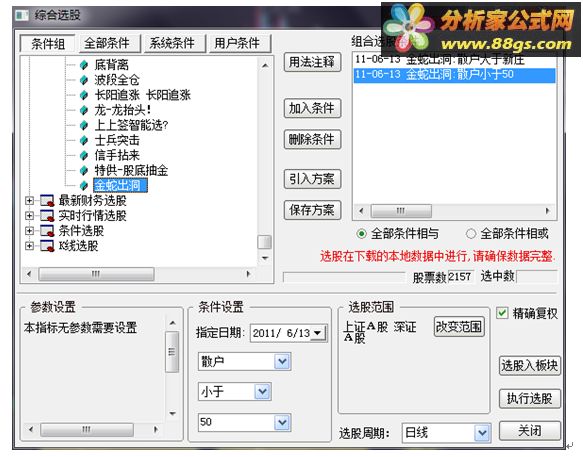Click the diamond icon beside 底背离
583x457 pixels.
[84, 65]
